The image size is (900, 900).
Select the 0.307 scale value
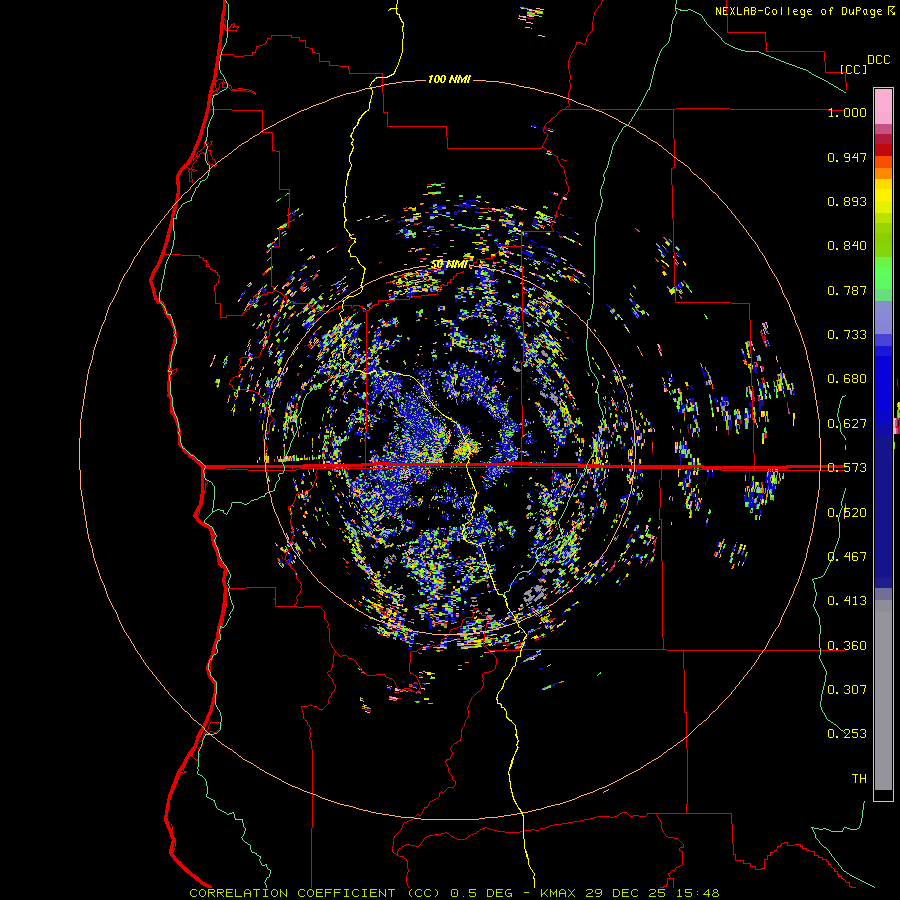click(847, 689)
